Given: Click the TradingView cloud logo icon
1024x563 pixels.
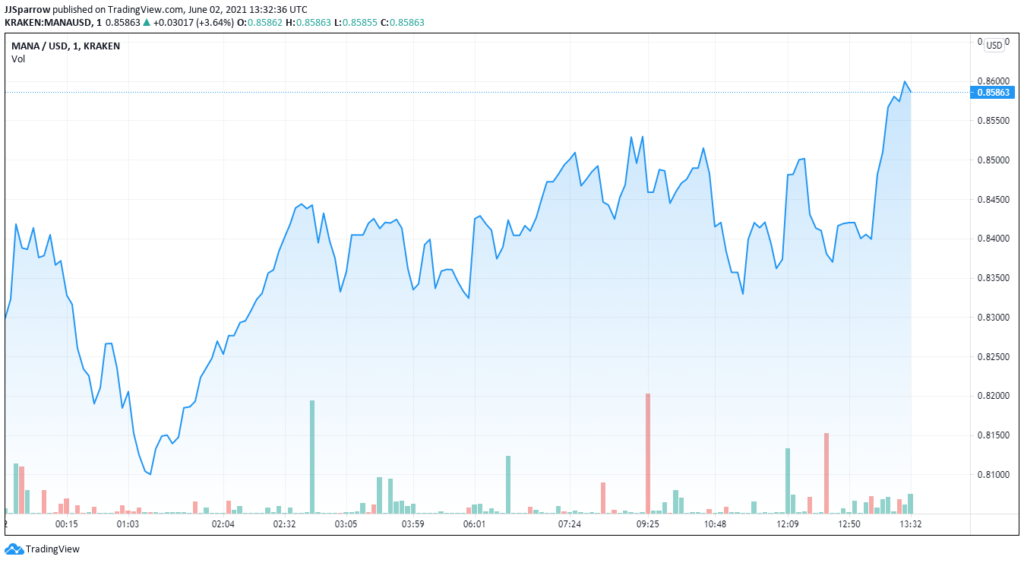Looking at the screenshot, I should coord(14,549).
